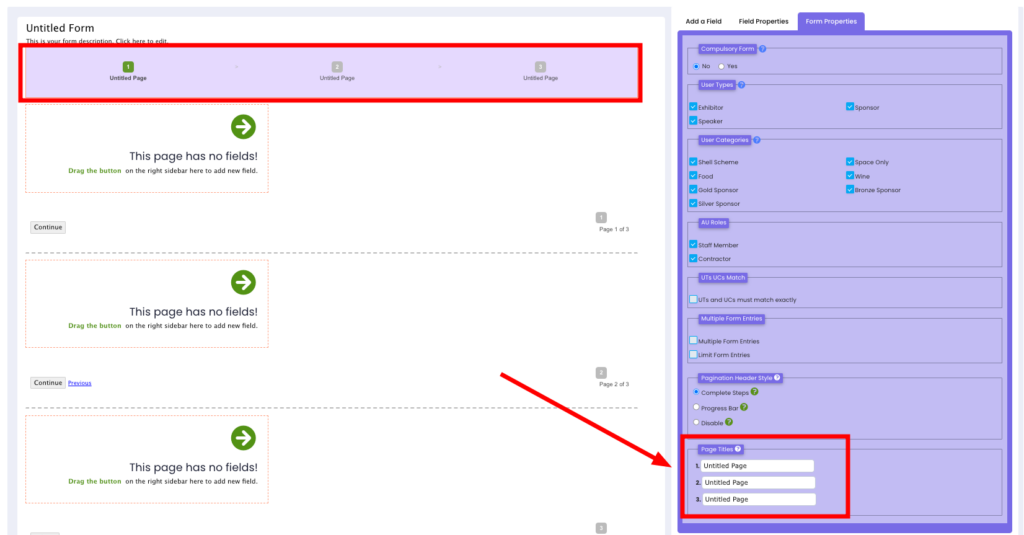Check UTs and UCs must match exactly
The image size is (1024, 535).
693,299
